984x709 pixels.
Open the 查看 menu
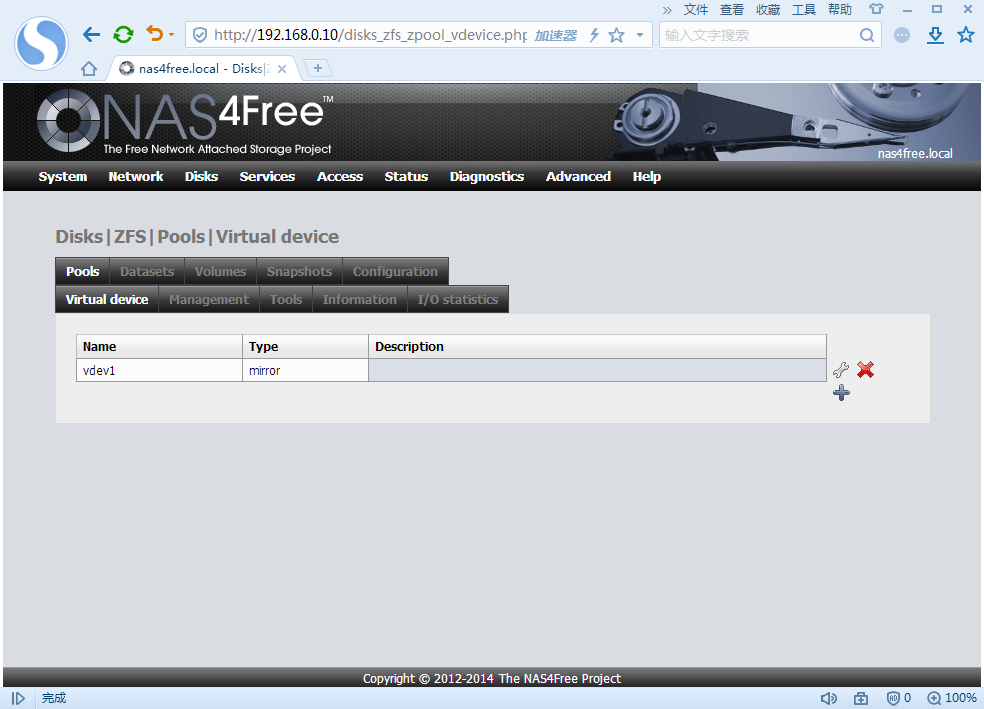[732, 9]
